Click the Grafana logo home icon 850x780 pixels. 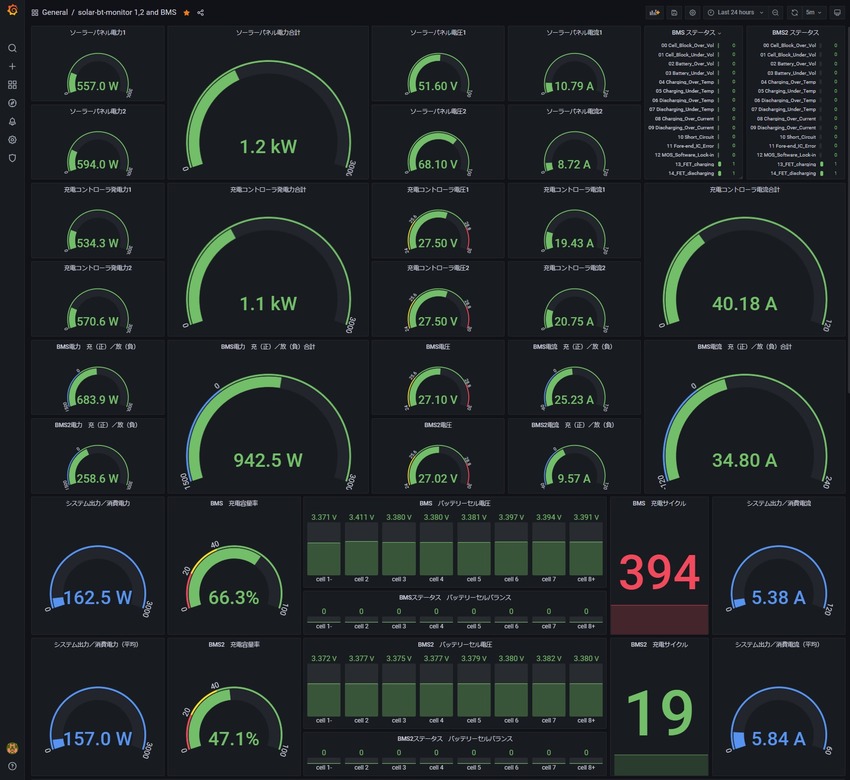pyautogui.click(x=12, y=10)
